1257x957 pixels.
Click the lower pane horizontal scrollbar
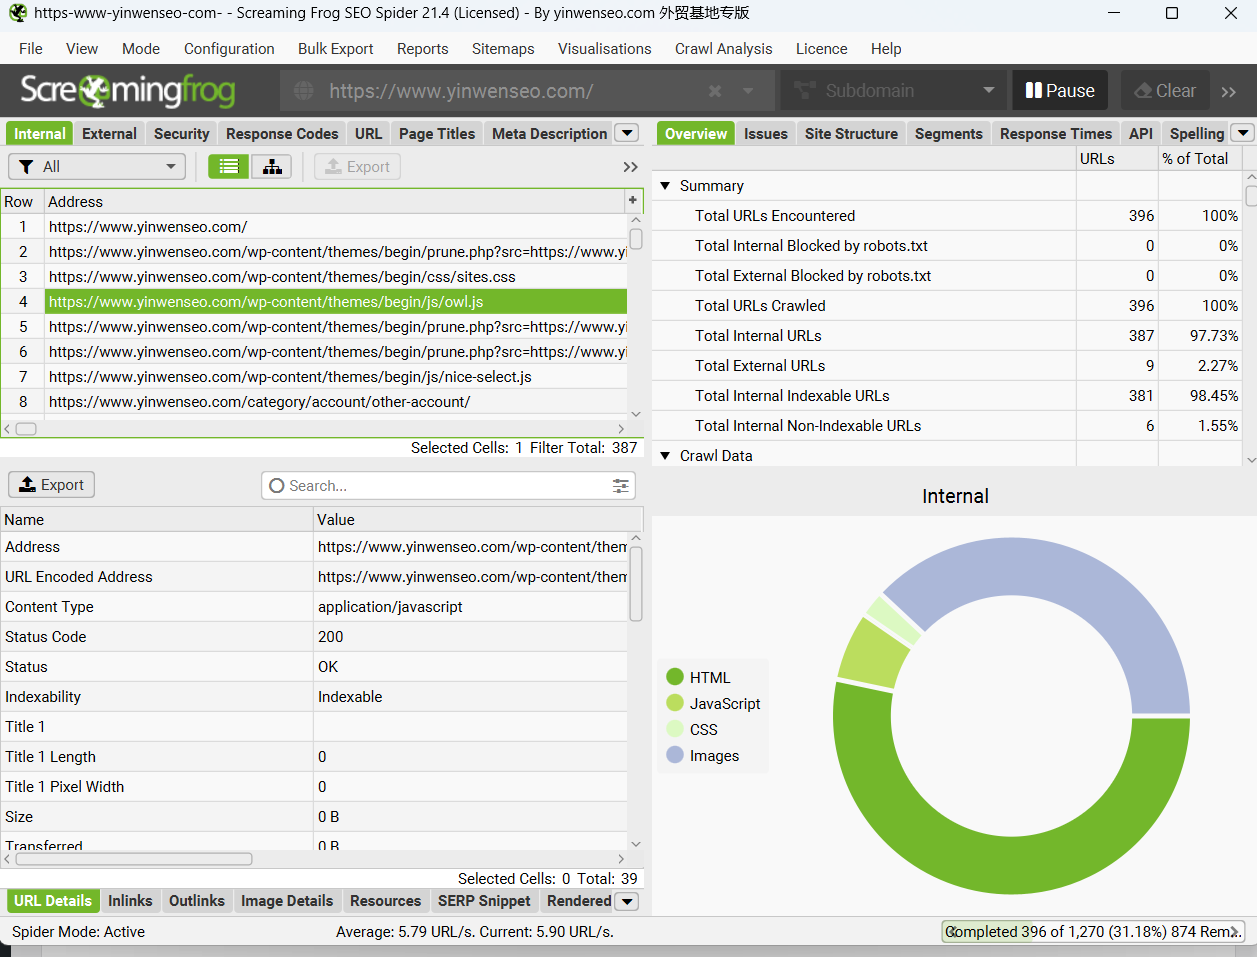tap(134, 859)
